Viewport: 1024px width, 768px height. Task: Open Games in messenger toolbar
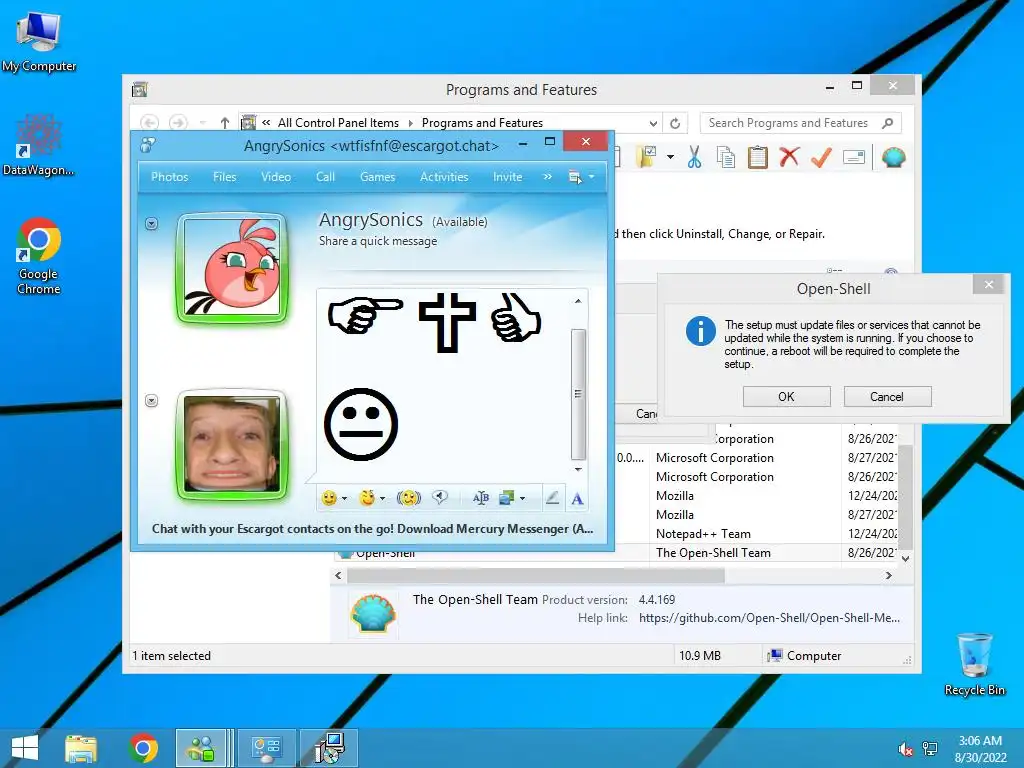tap(377, 177)
